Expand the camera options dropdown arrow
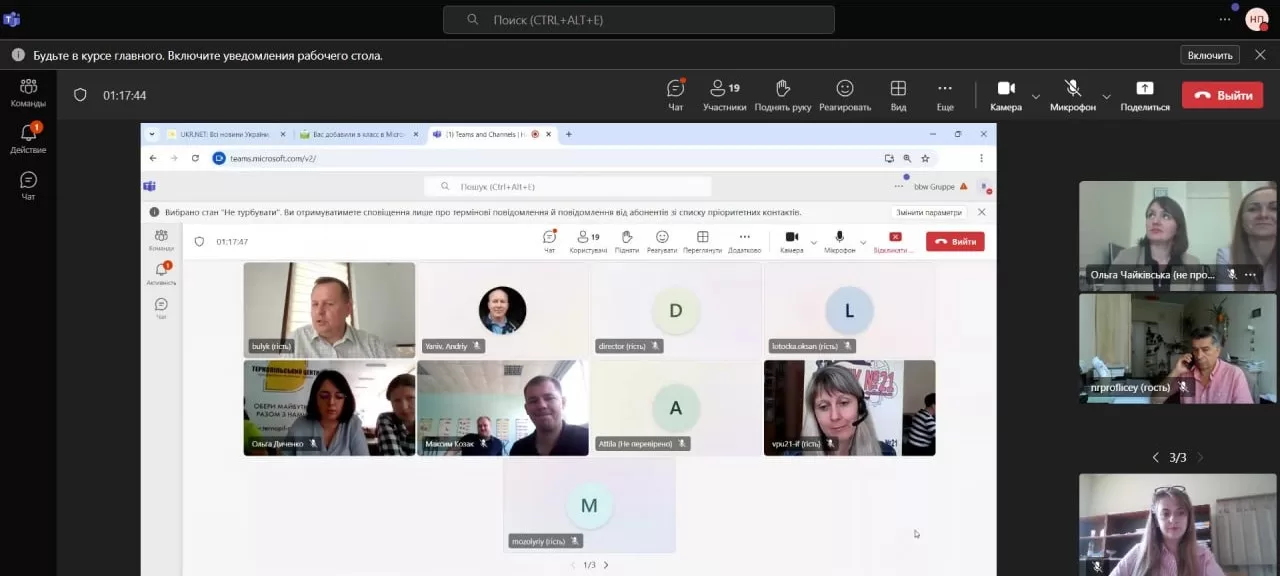This screenshot has width=1280, height=576. [1036, 97]
